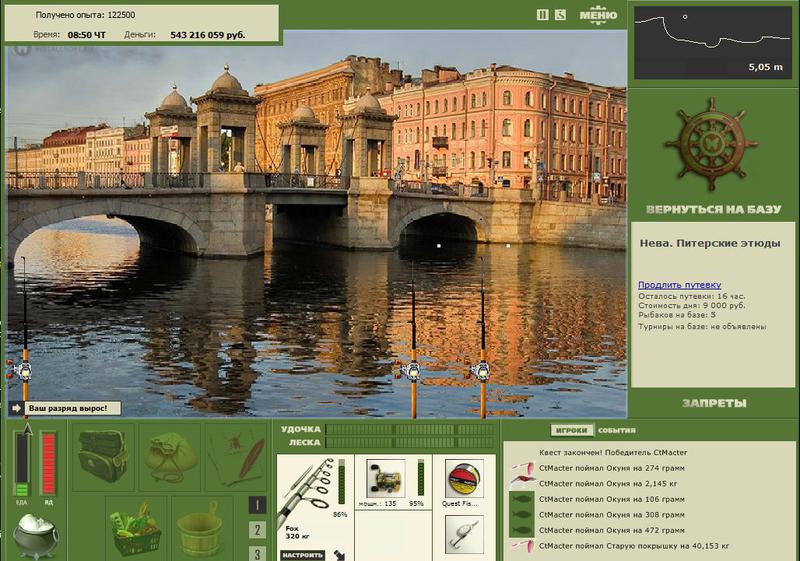Click the spoon lure icon

[464, 534]
